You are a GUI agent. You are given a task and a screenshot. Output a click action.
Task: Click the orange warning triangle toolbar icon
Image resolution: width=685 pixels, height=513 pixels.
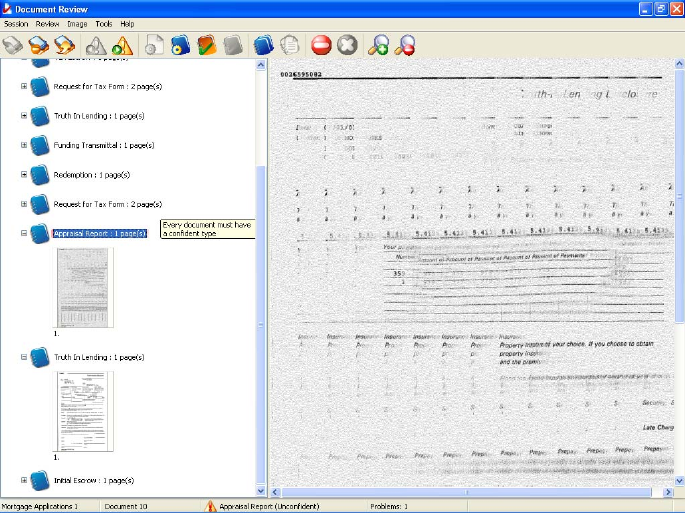122,44
